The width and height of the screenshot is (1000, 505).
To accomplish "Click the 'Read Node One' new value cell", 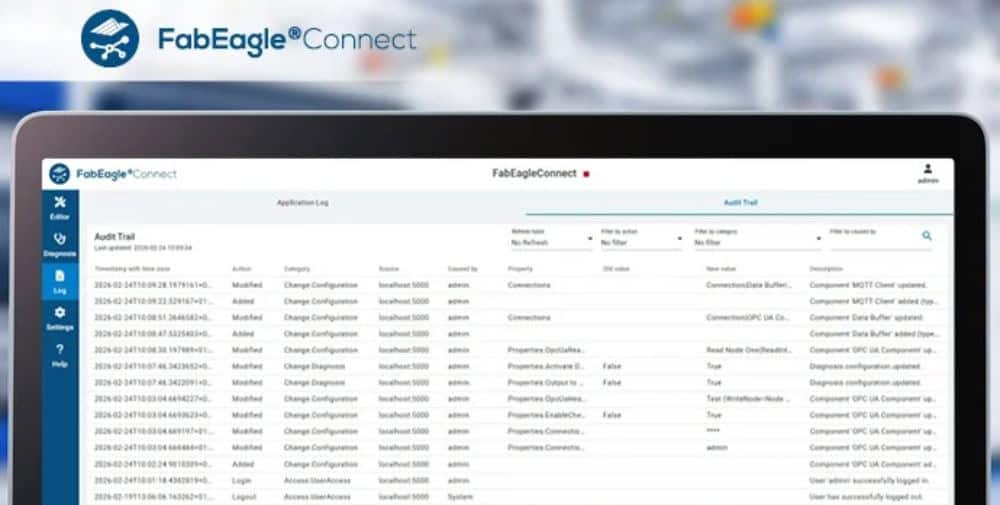I will pos(748,350).
